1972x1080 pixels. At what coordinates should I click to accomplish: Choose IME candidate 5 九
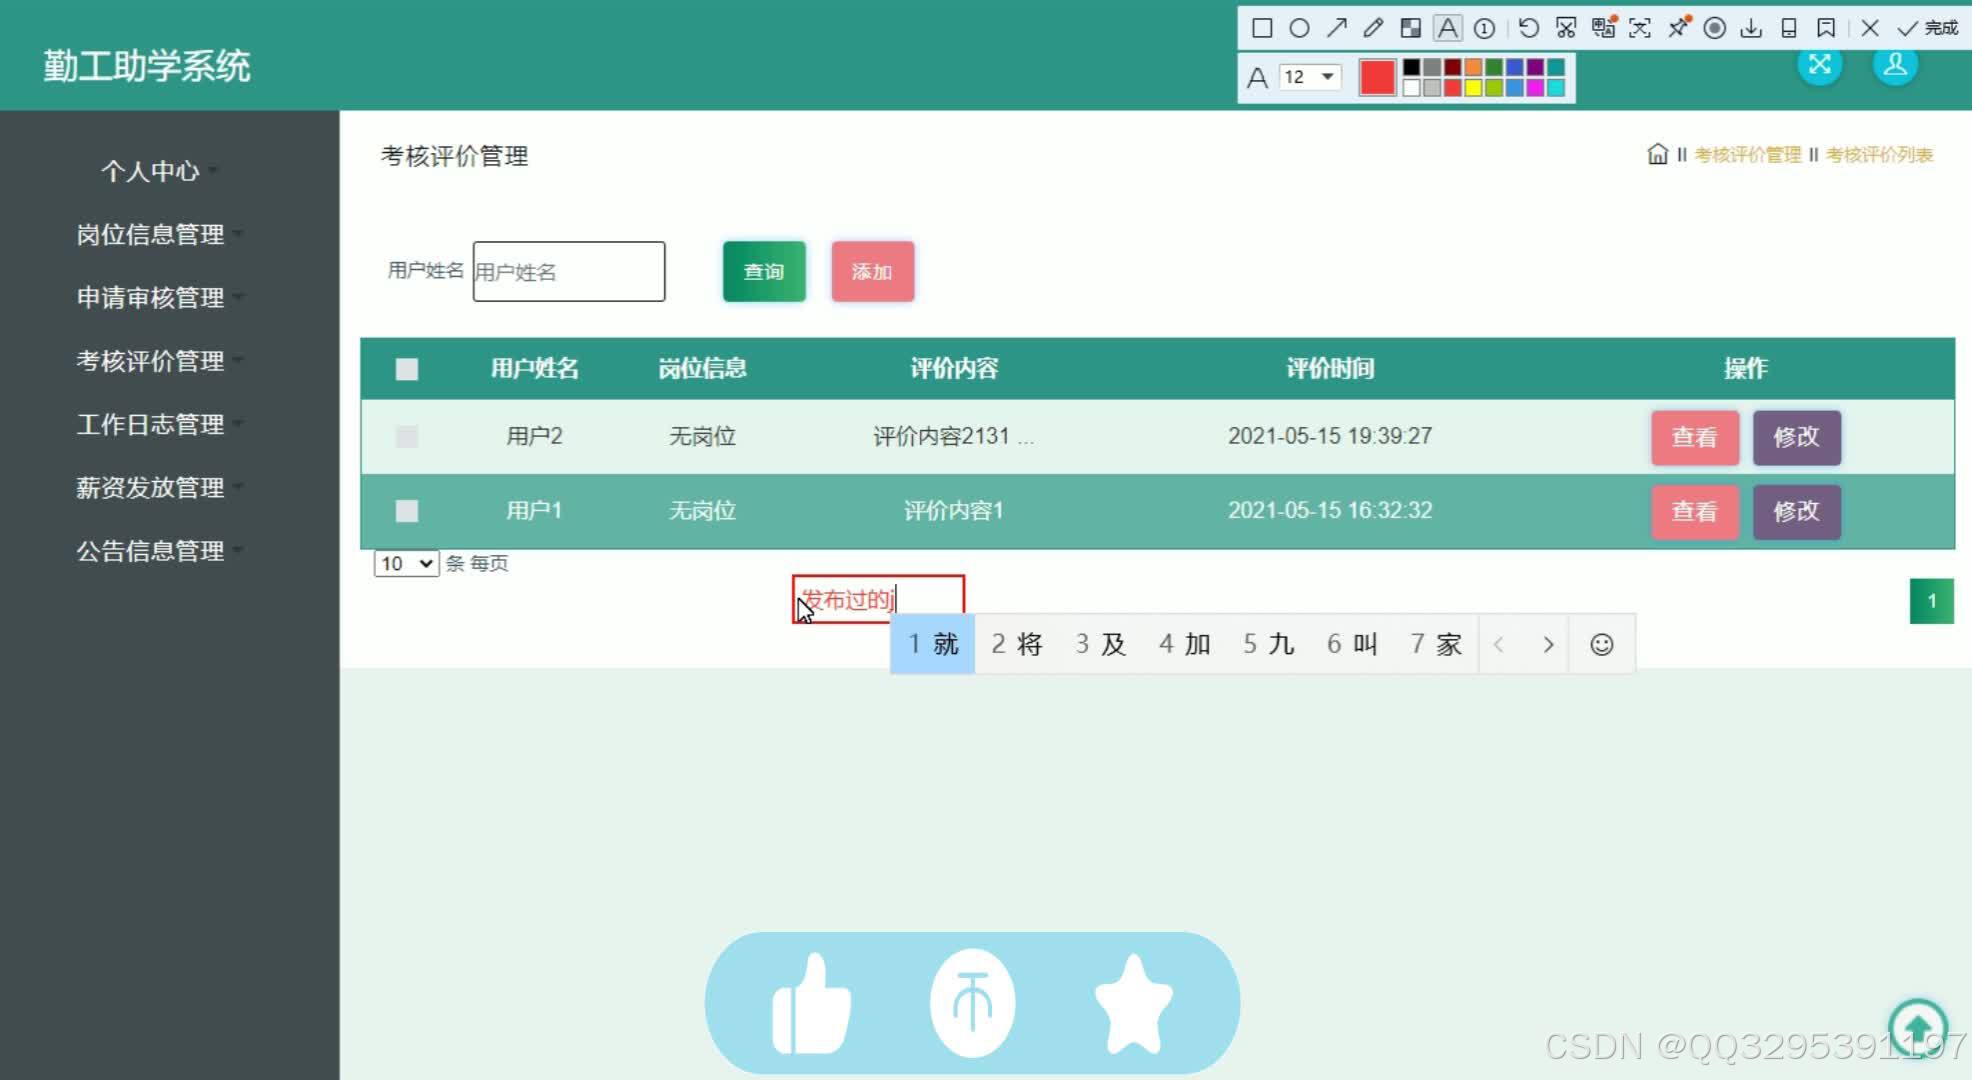click(x=1269, y=645)
